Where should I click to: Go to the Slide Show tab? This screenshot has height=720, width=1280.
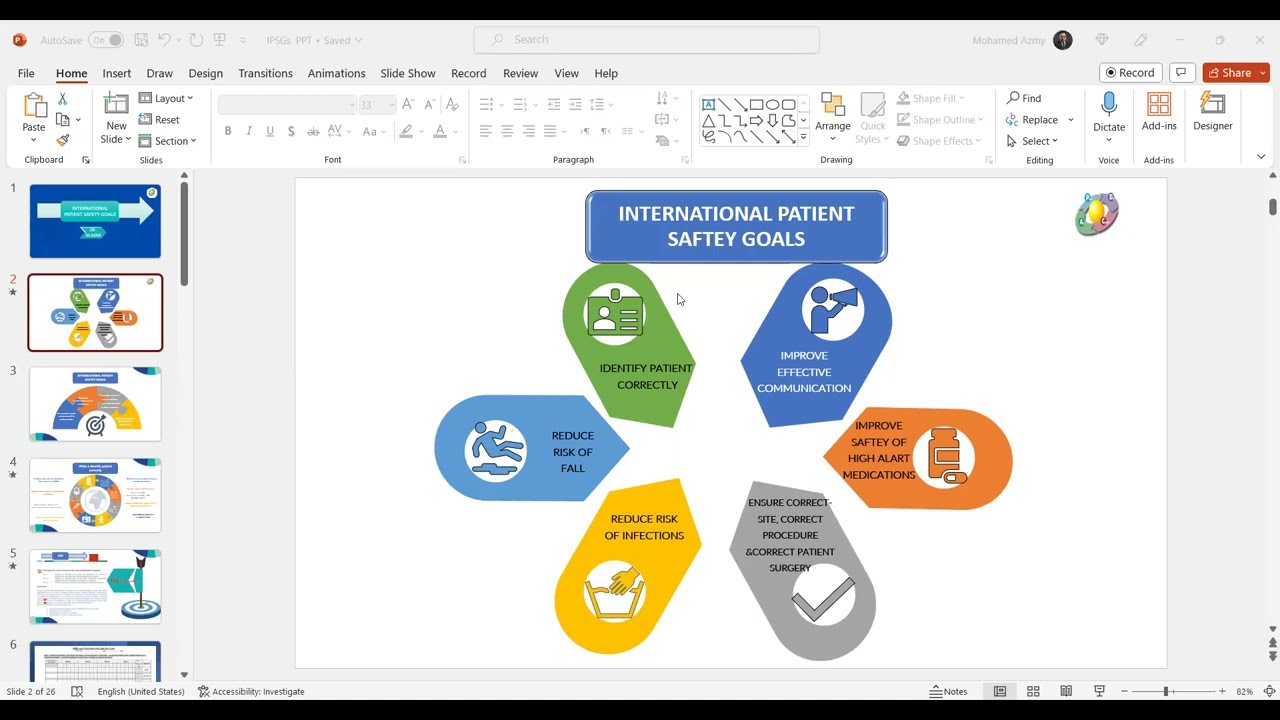pyautogui.click(x=407, y=73)
